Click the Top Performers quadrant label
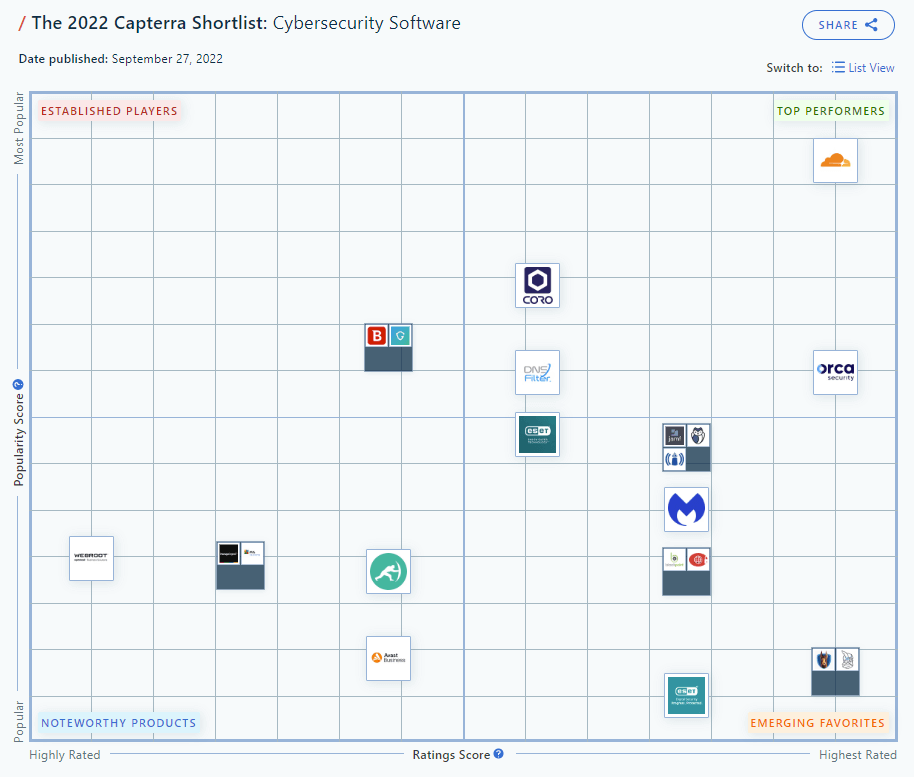 coord(831,111)
